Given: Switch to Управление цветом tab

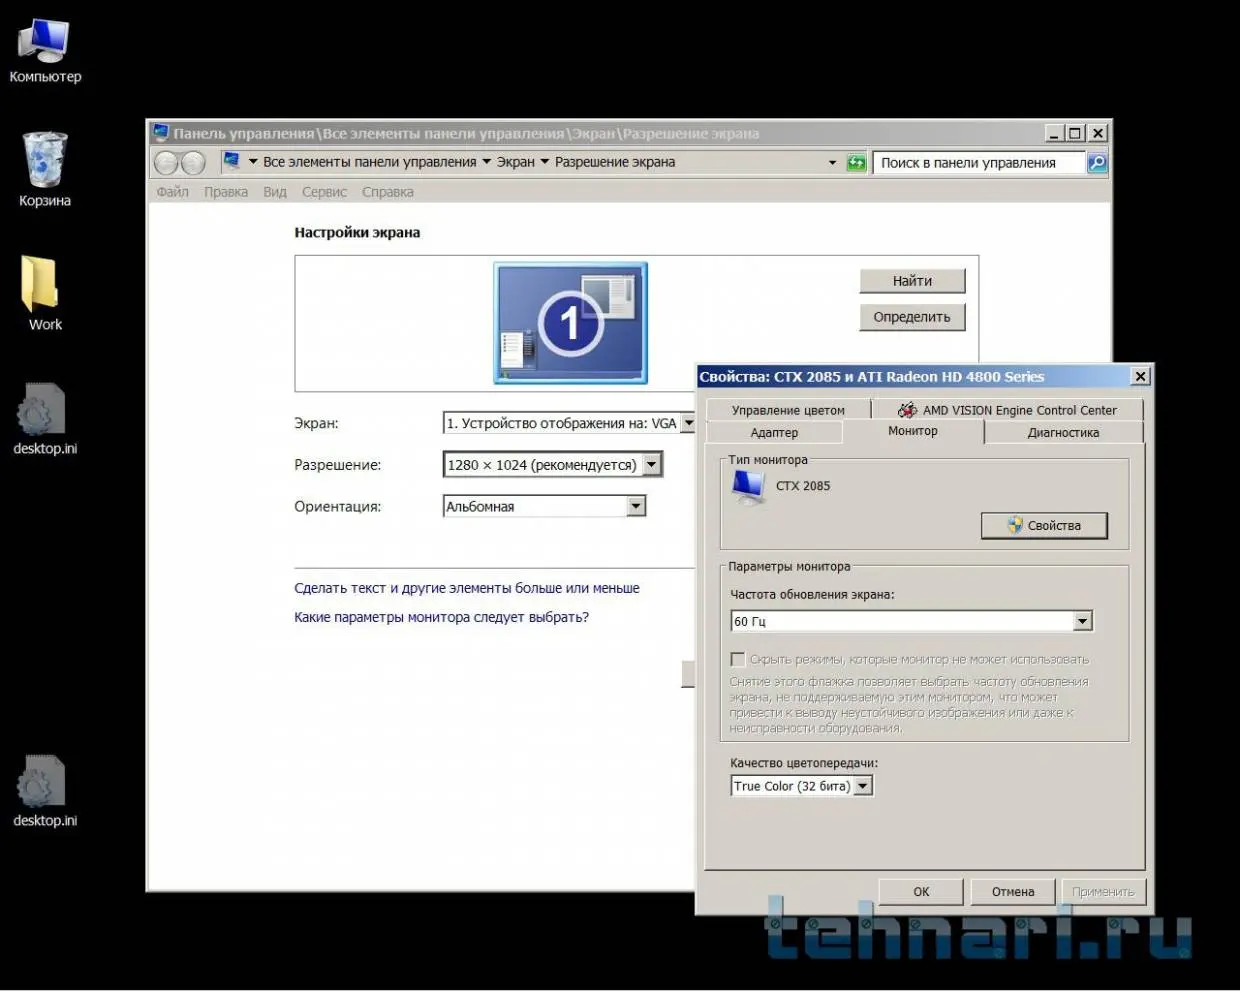Looking at the screenshot, I should pos(788,410).
